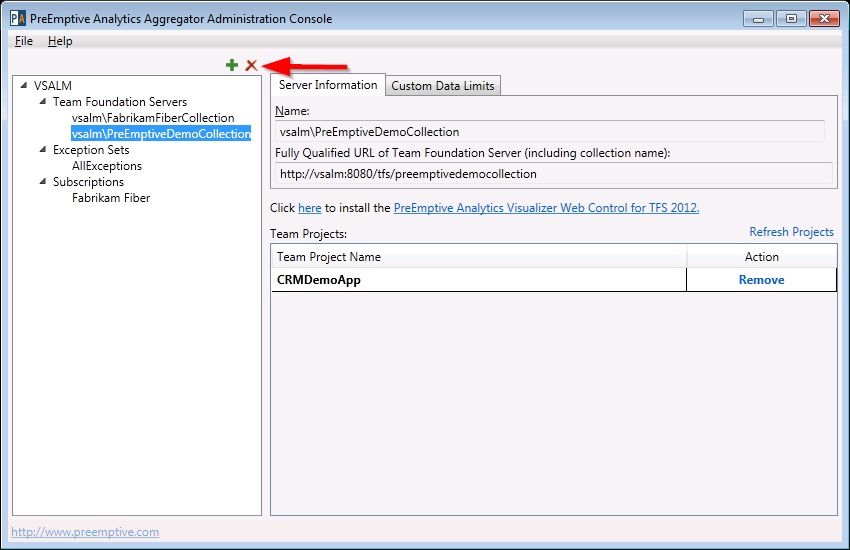Click the green plus add icon
850x550 pixels.
(232, 65)
